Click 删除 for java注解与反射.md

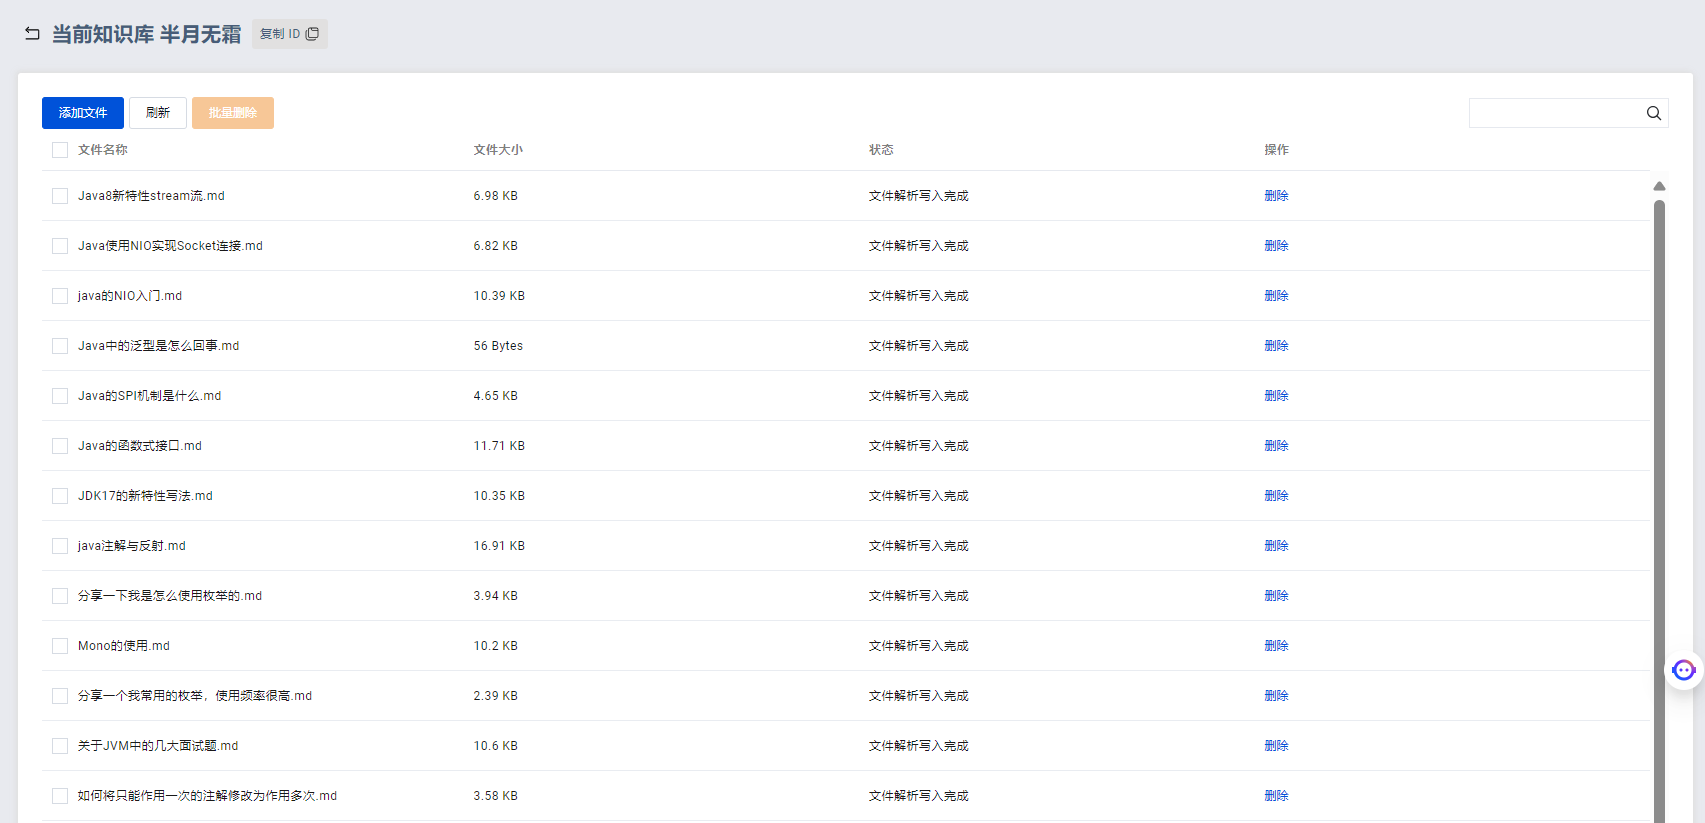1276,546
